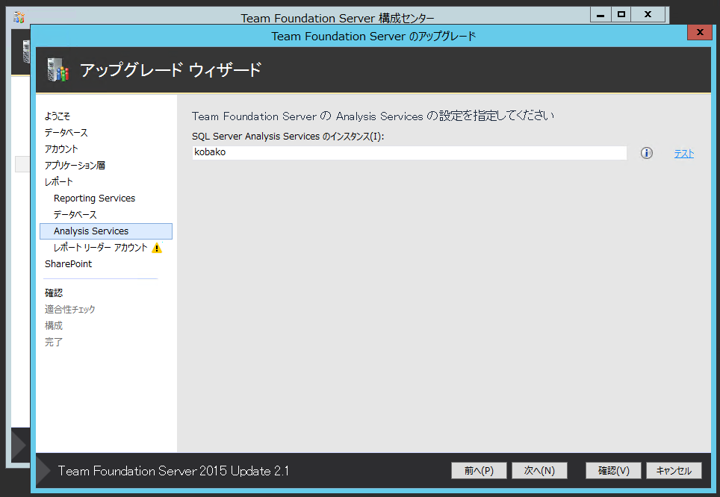Image resolution: width=720 pixels, height=497 pixels.
Task: Click the 前へ(P) button
Action: (479, 470)
